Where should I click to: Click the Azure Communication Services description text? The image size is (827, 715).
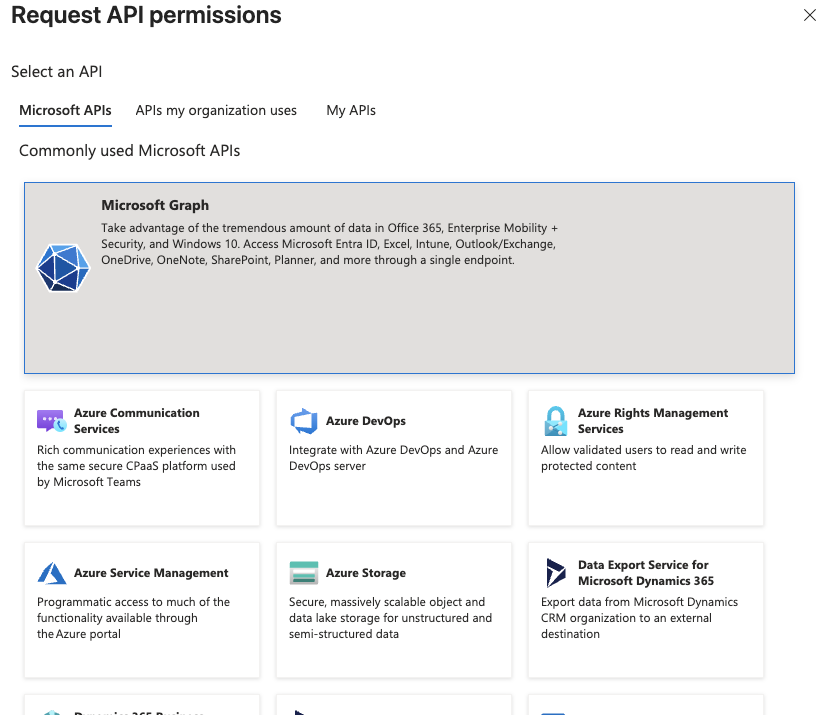click(136, 466)
